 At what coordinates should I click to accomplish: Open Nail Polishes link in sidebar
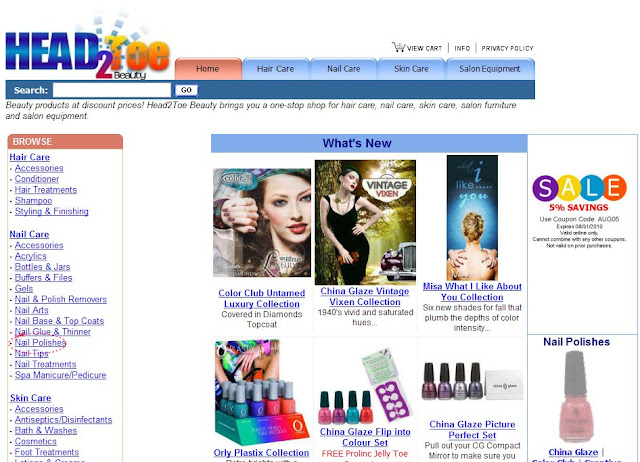pyautogui.click(x=40, y=343)
